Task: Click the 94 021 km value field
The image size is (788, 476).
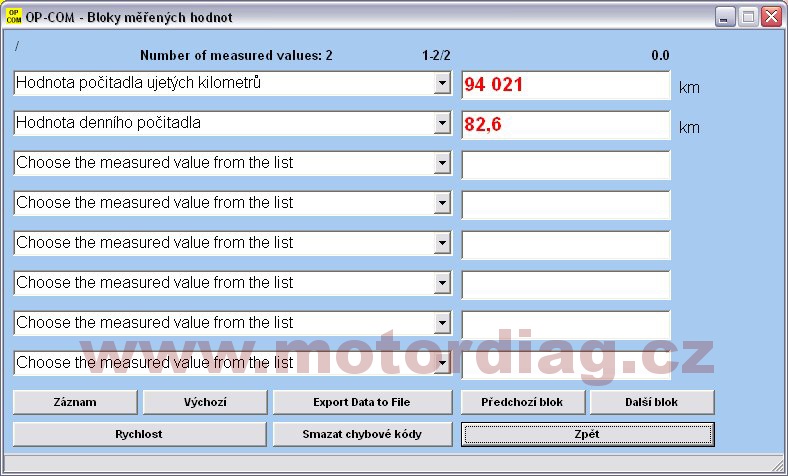Action: [565, 85]
